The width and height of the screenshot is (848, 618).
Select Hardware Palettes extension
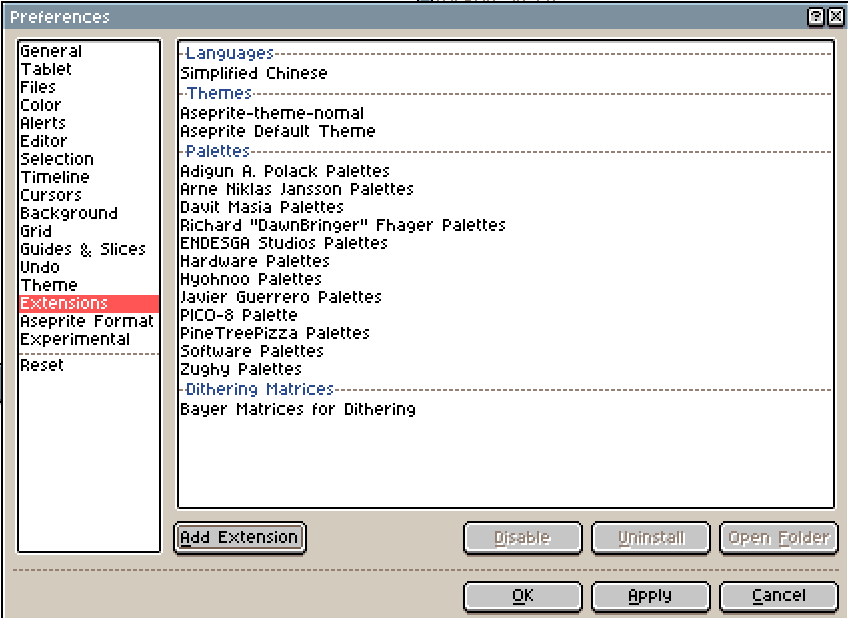coord(506,261)
